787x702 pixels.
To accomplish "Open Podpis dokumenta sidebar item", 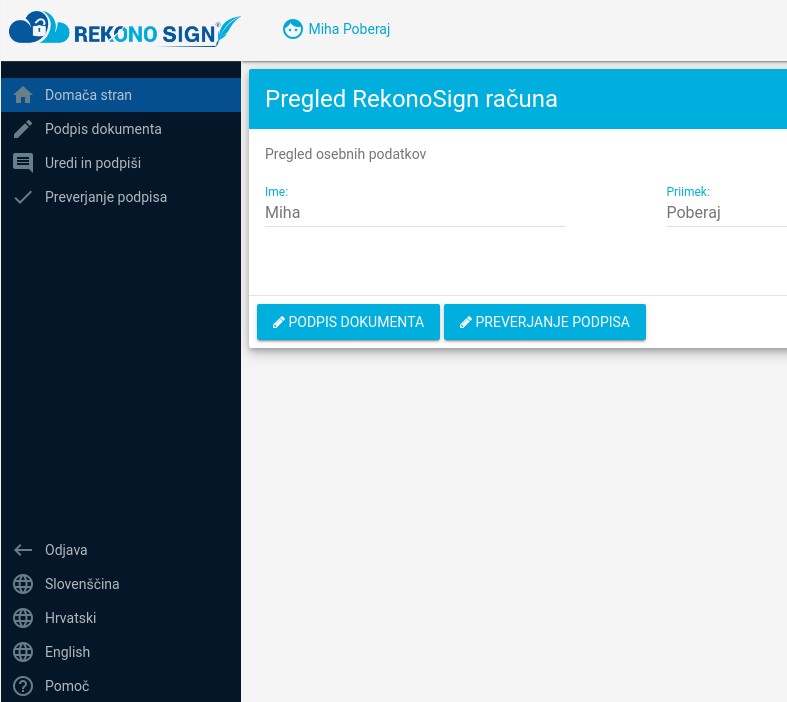I will (x=121, y=129).
